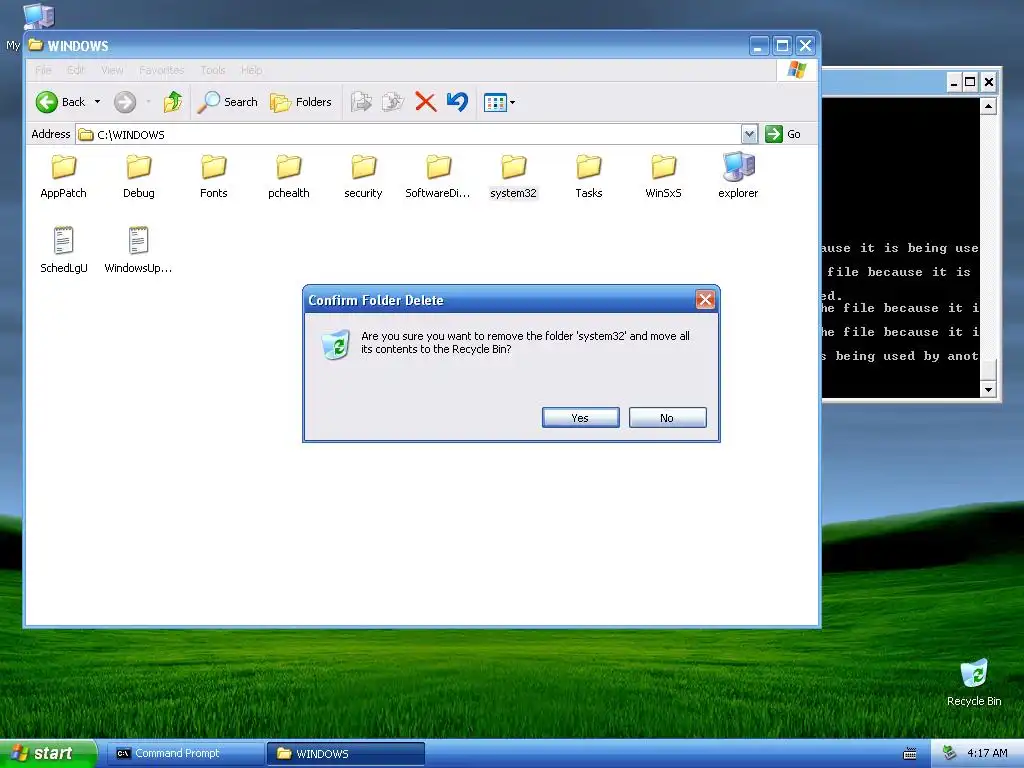This screenshot has height=768, width=1024.
Task: Minimize the Command Prompt window
Action: tap(954, 82)
